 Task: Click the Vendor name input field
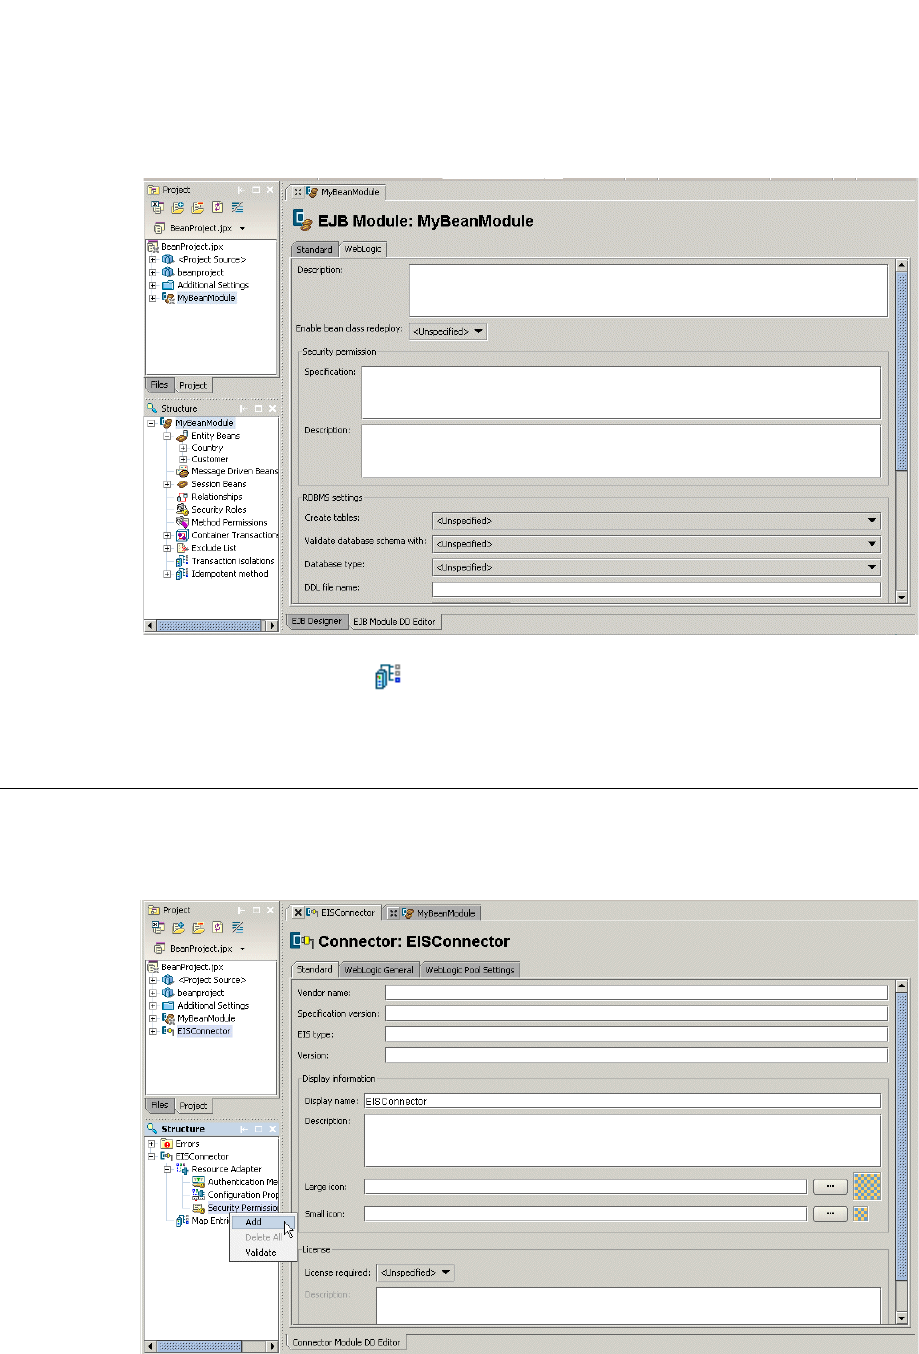click(x=636, y=992)
